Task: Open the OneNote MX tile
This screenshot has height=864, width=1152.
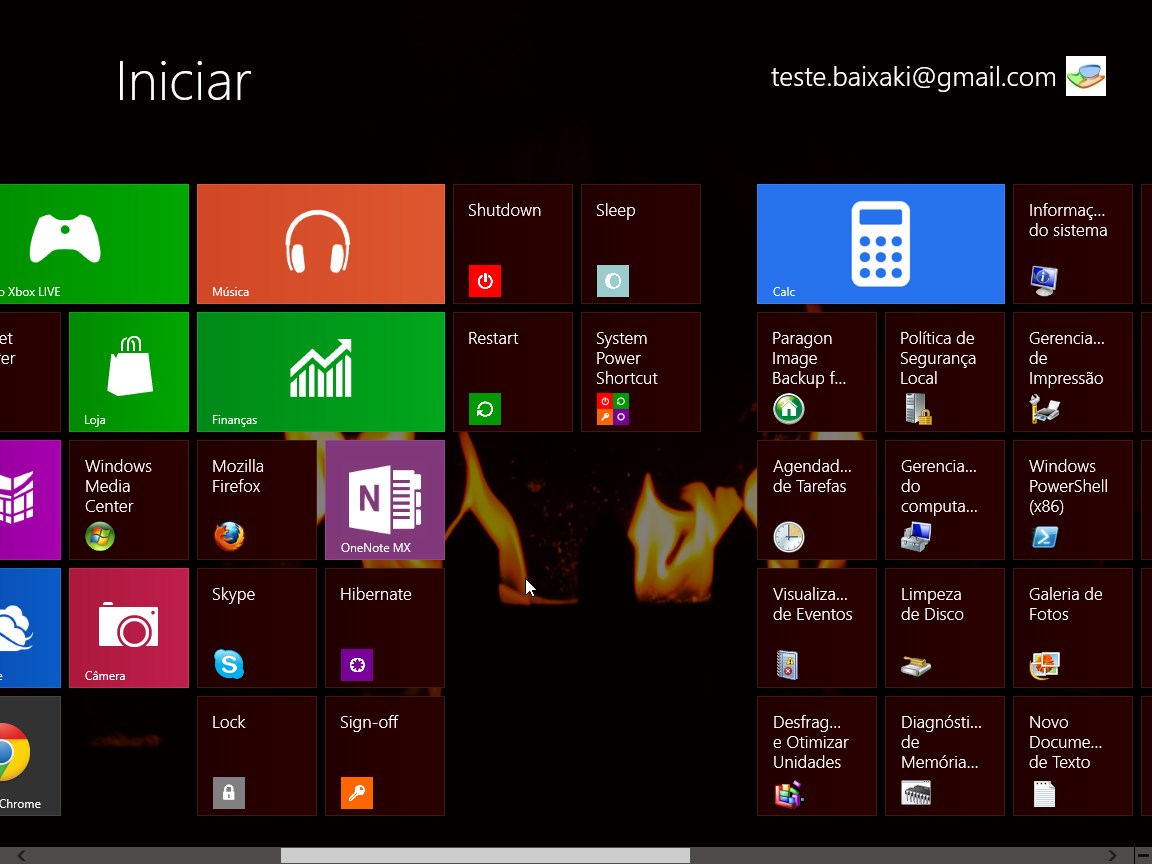Action: (385, 500)
